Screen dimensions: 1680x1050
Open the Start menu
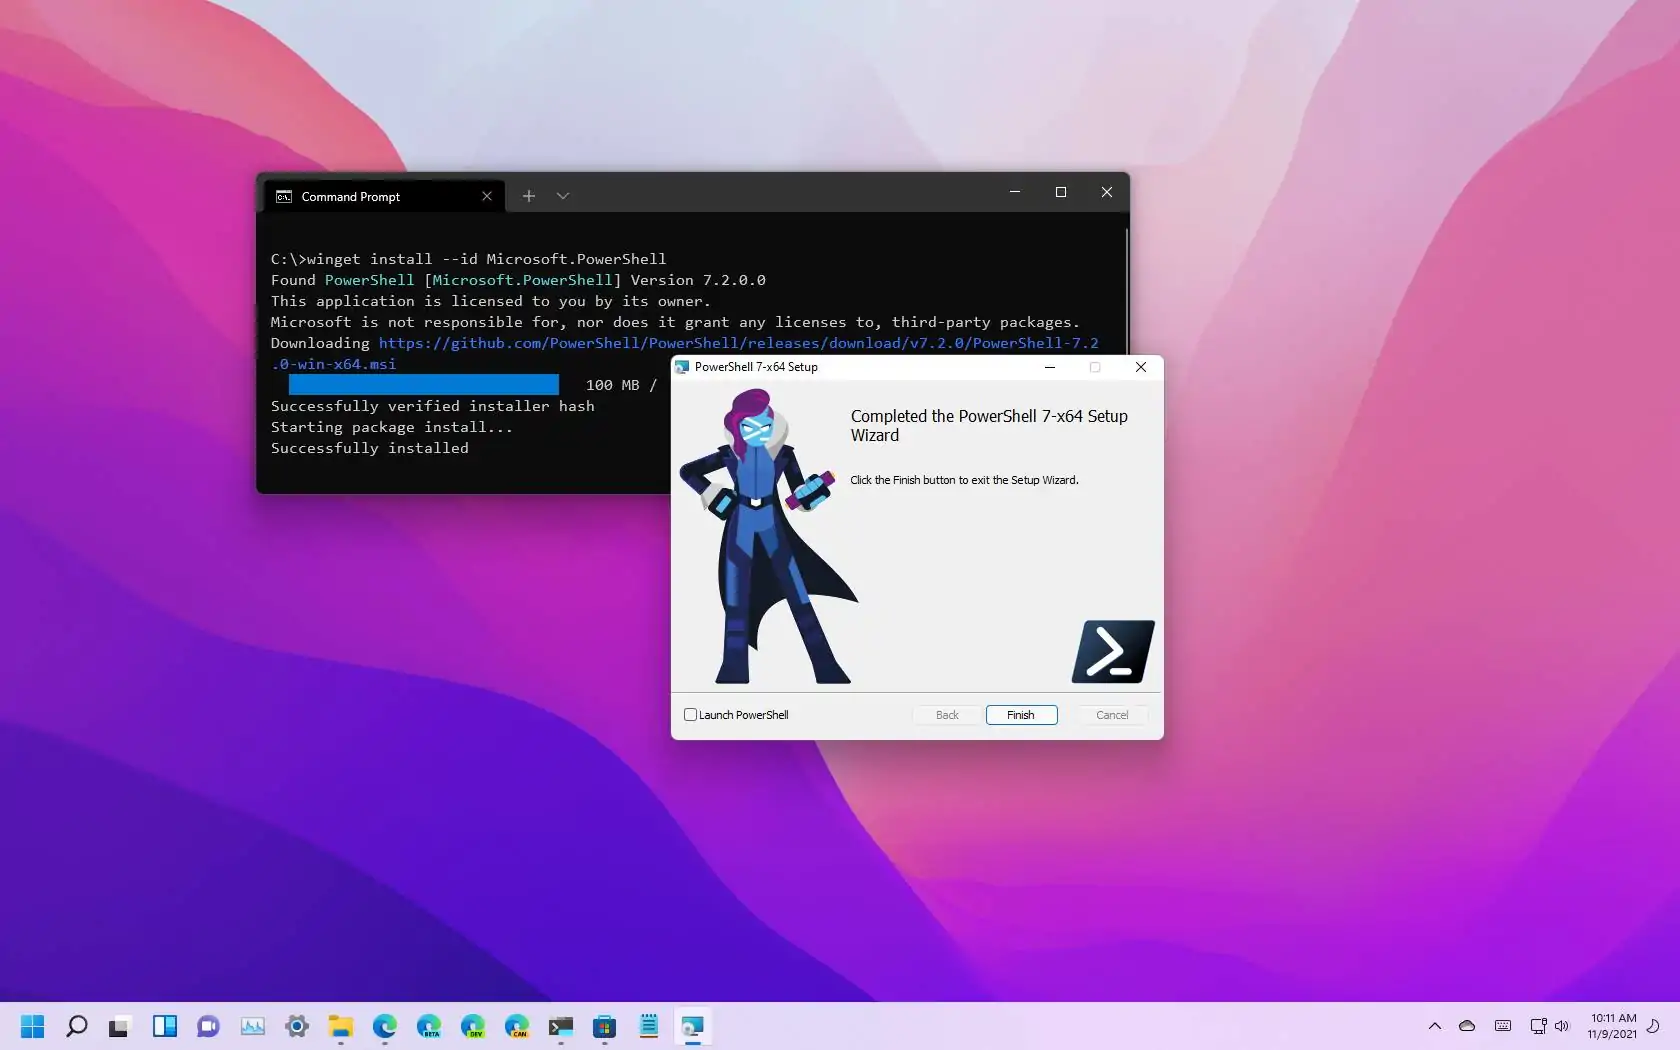[x=32, y=1027]
